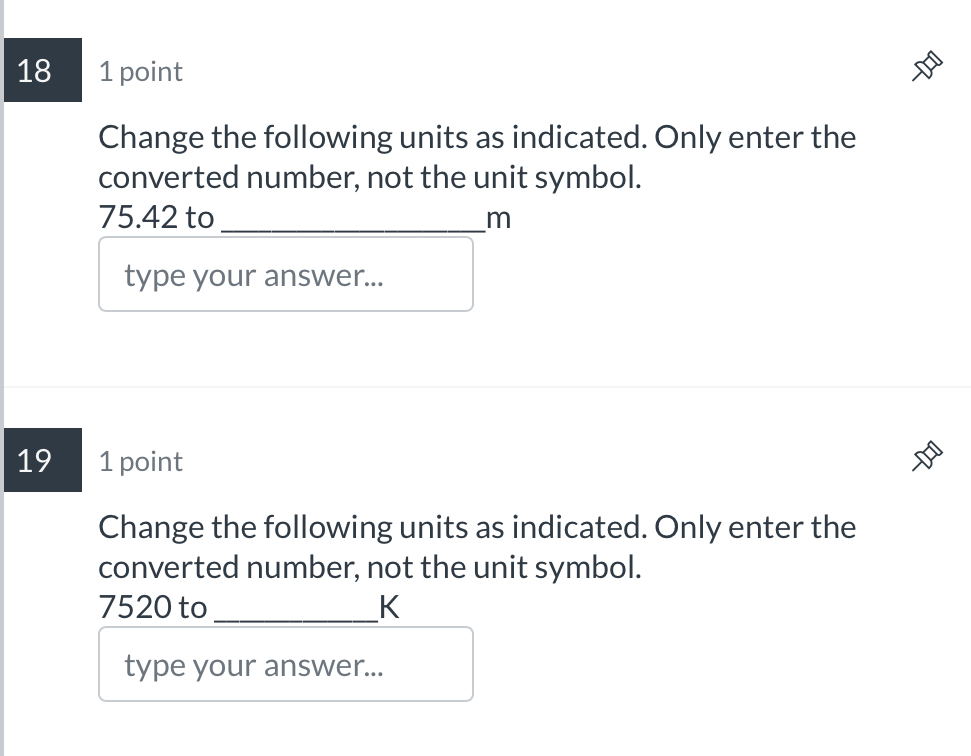Click 'converted number' text in question 18
971x756 pixels.
coord(227,178)
